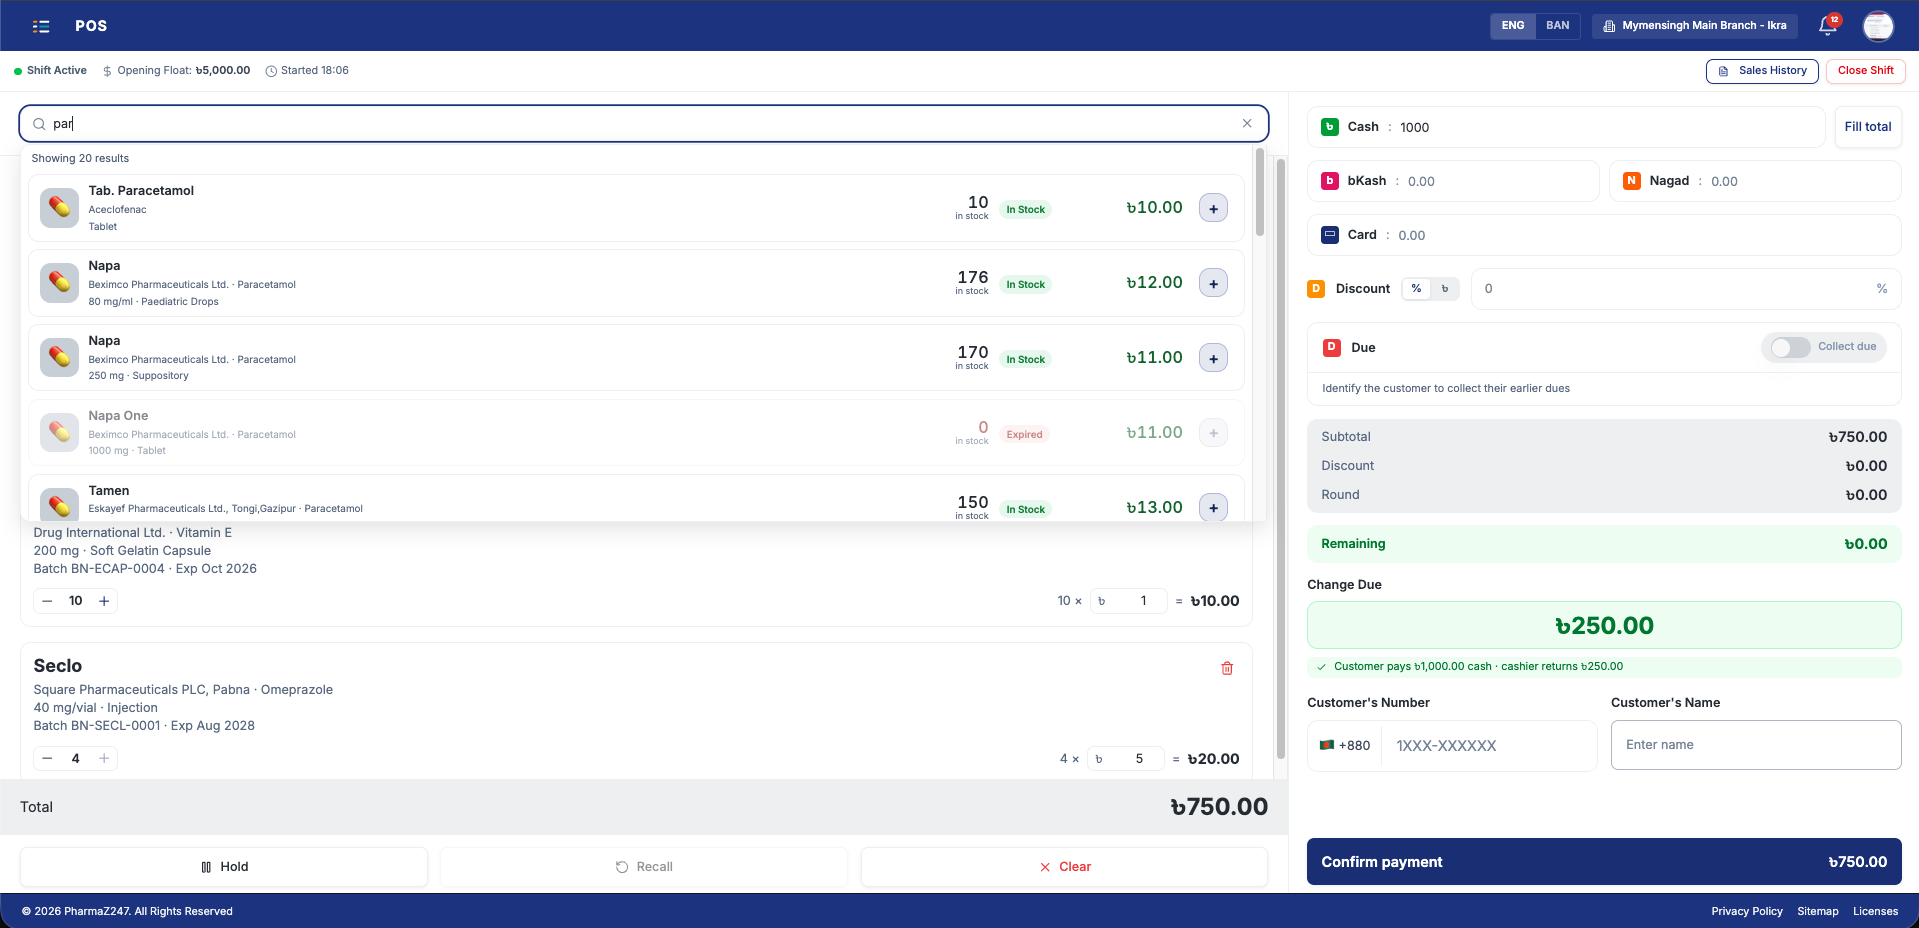1919x928 pixels.
Task: Decrease the Vitamin E item quantity from 10
Action: (47, 601)
